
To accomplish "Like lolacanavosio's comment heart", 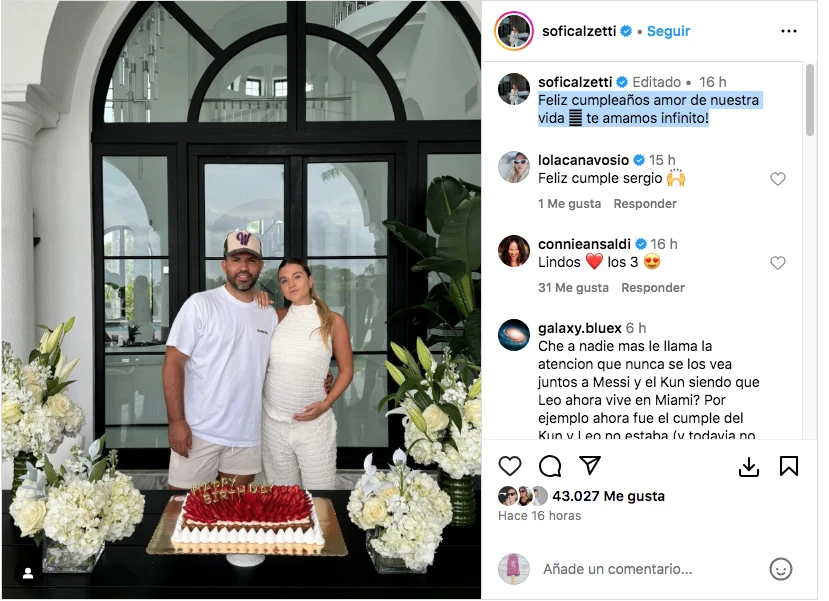I will 777,179.
